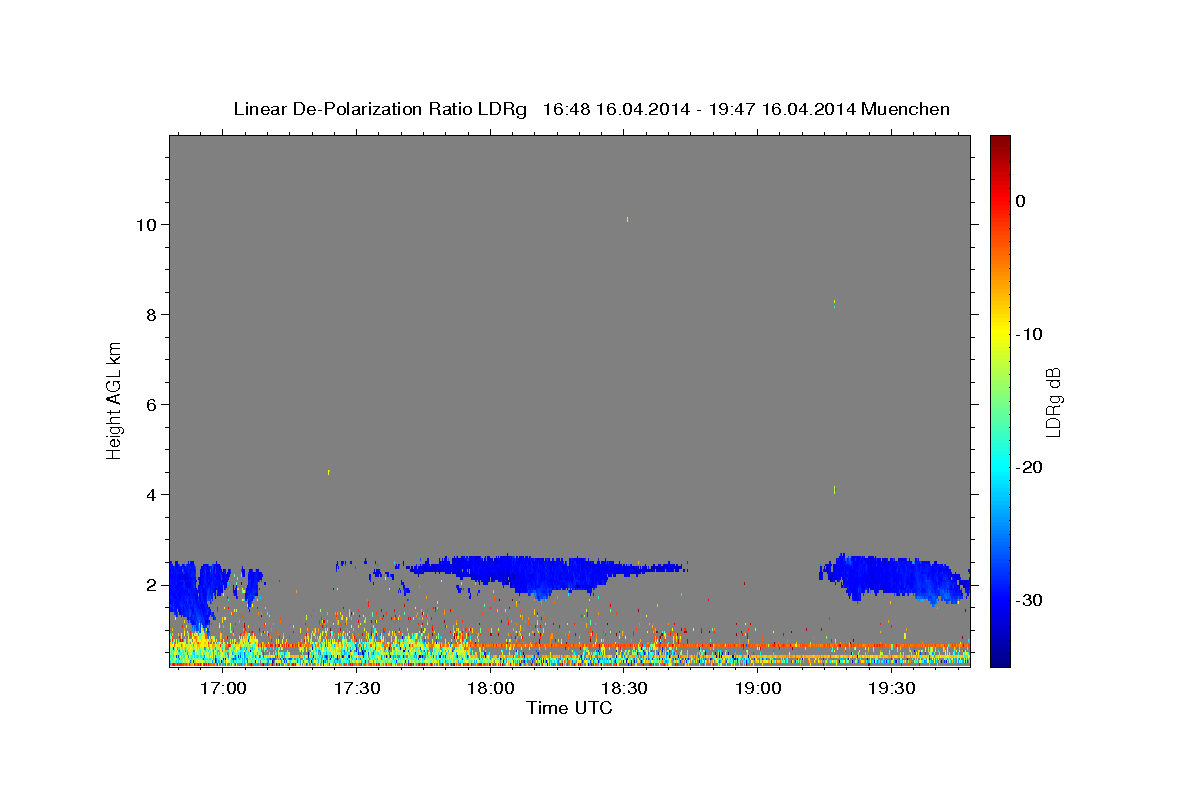
Task: Click the height tick label '4'
Action: tap(151, 494)
